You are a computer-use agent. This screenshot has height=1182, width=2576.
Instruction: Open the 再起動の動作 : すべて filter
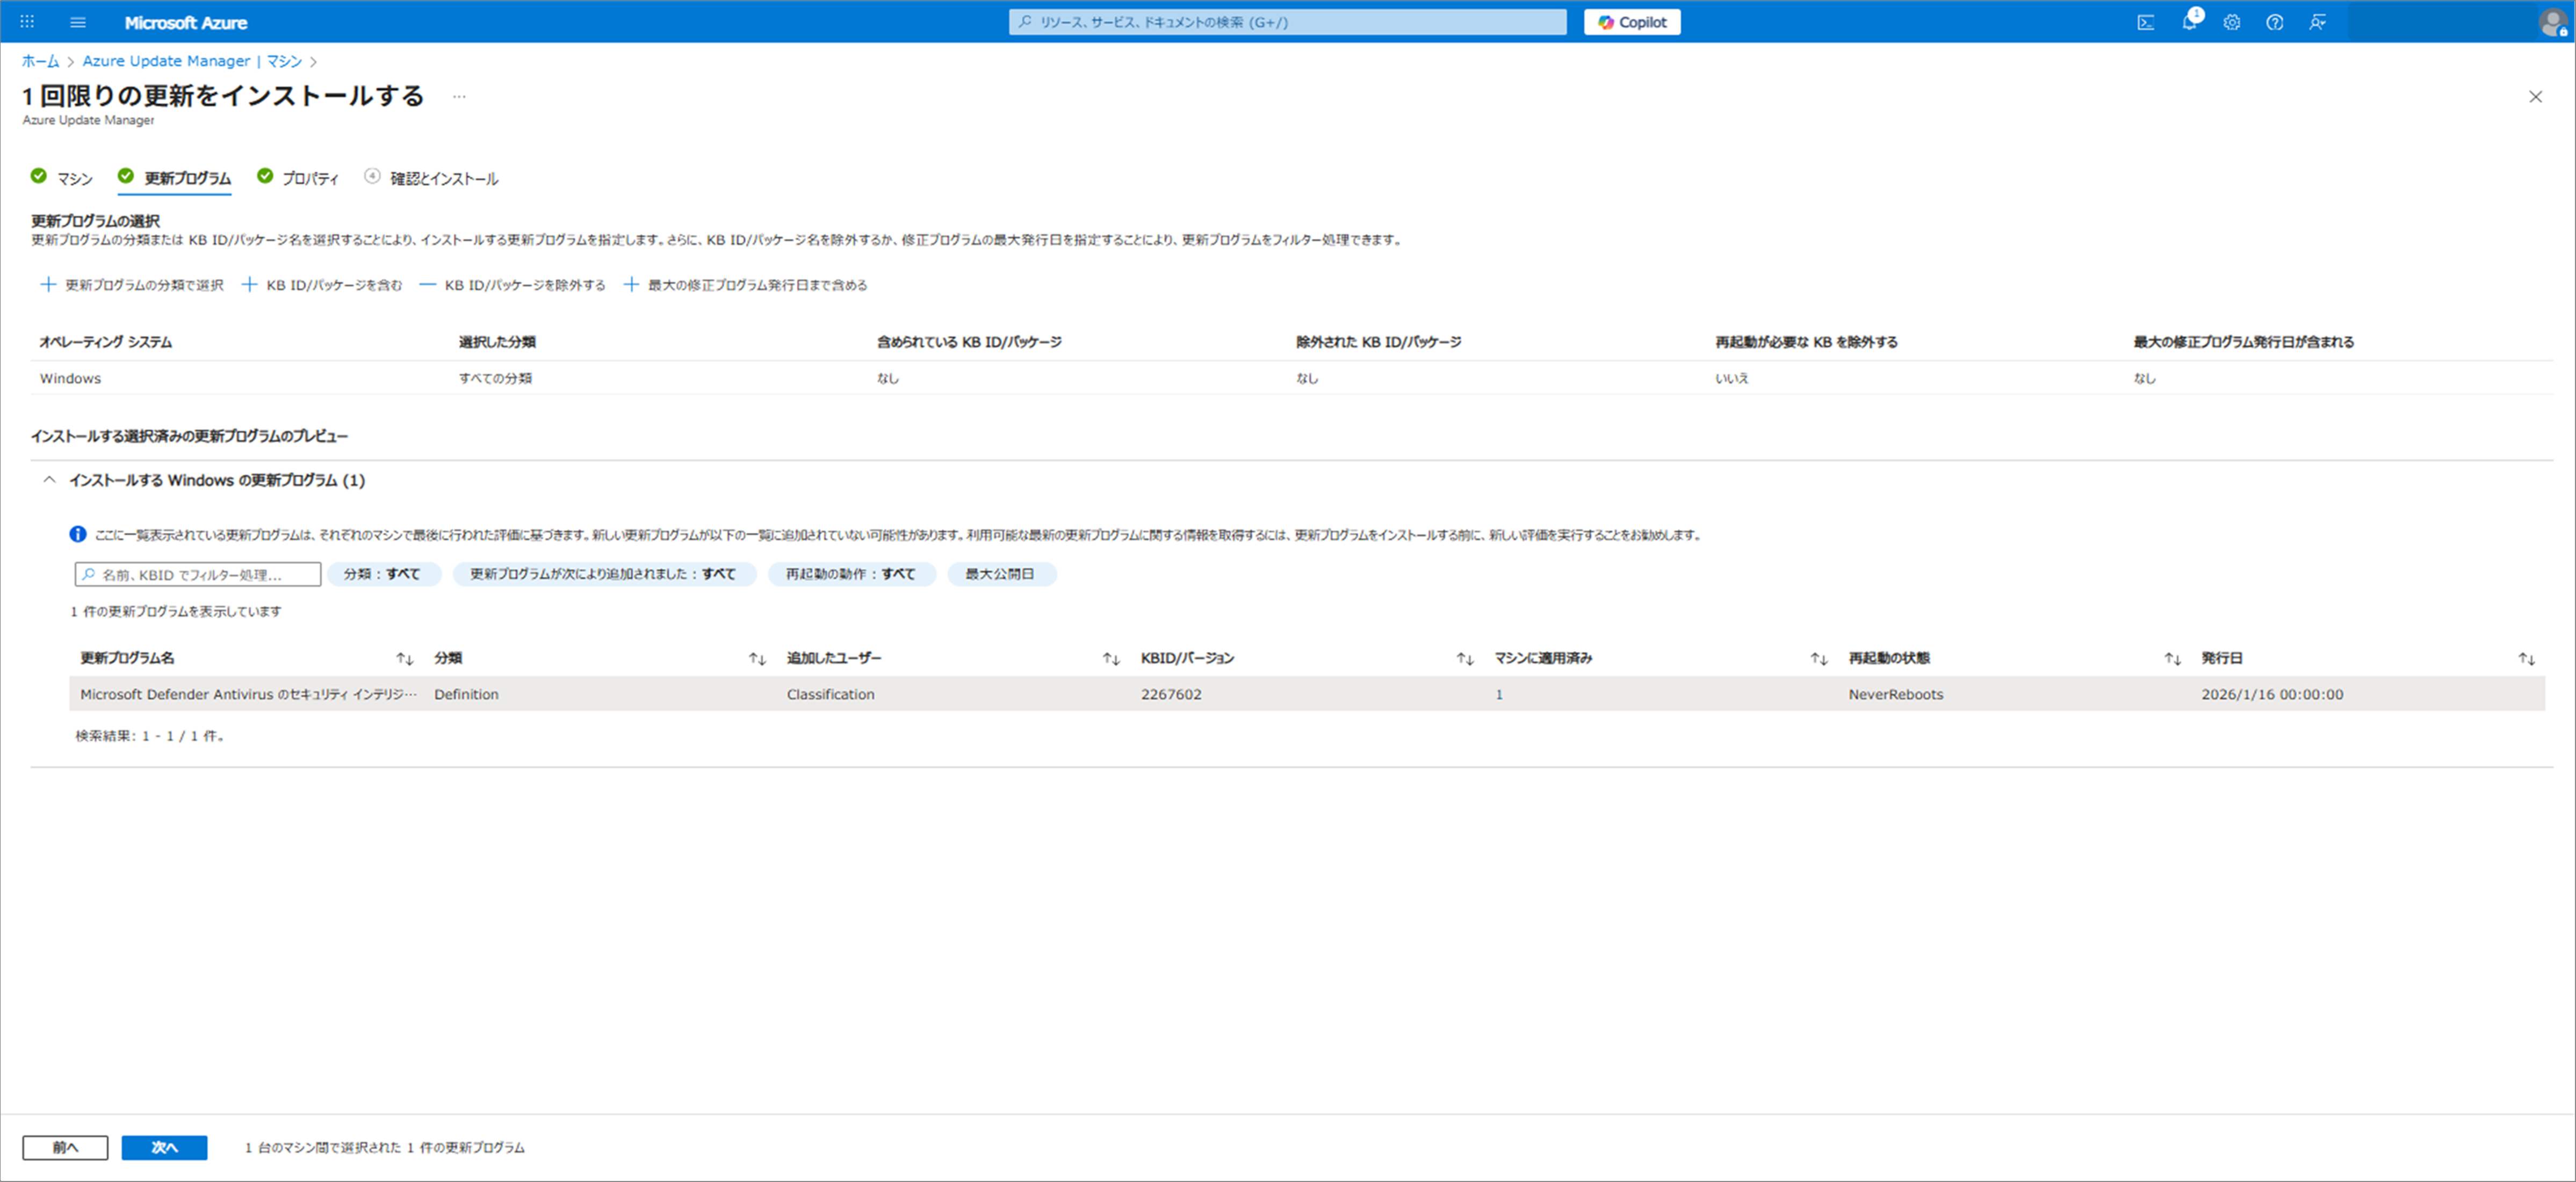pos(850,574)
